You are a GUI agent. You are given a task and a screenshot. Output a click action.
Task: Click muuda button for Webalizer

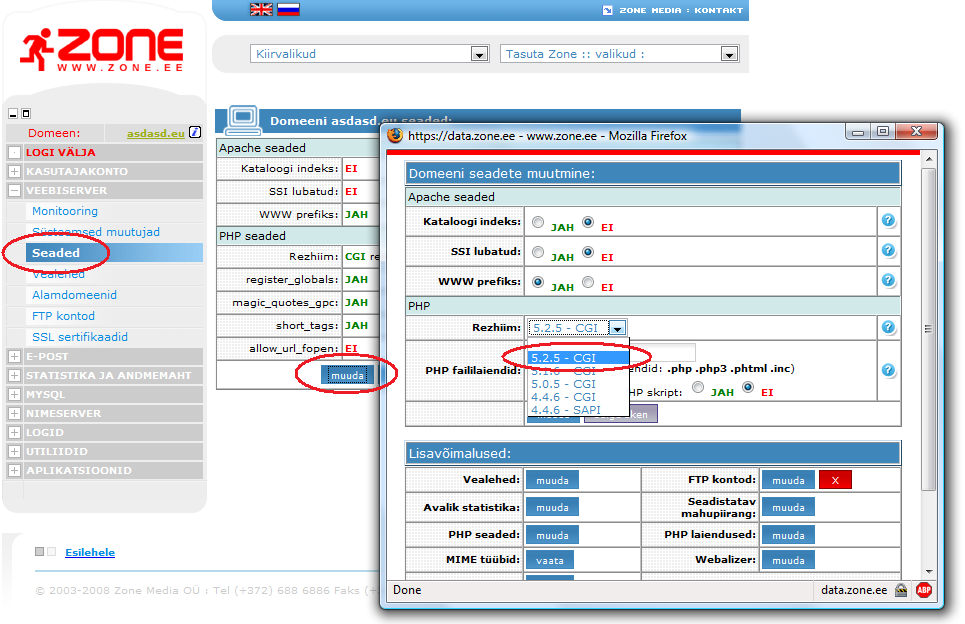788,561
